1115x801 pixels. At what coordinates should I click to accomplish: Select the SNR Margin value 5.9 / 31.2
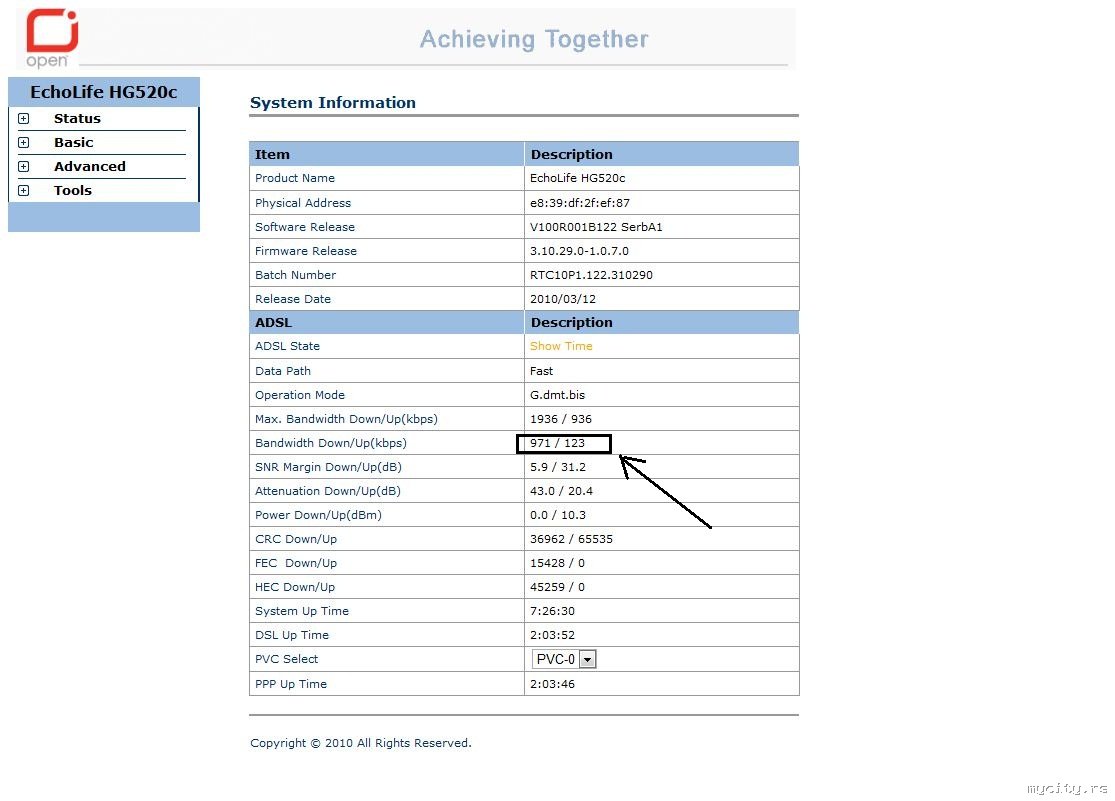pos(558,467)
